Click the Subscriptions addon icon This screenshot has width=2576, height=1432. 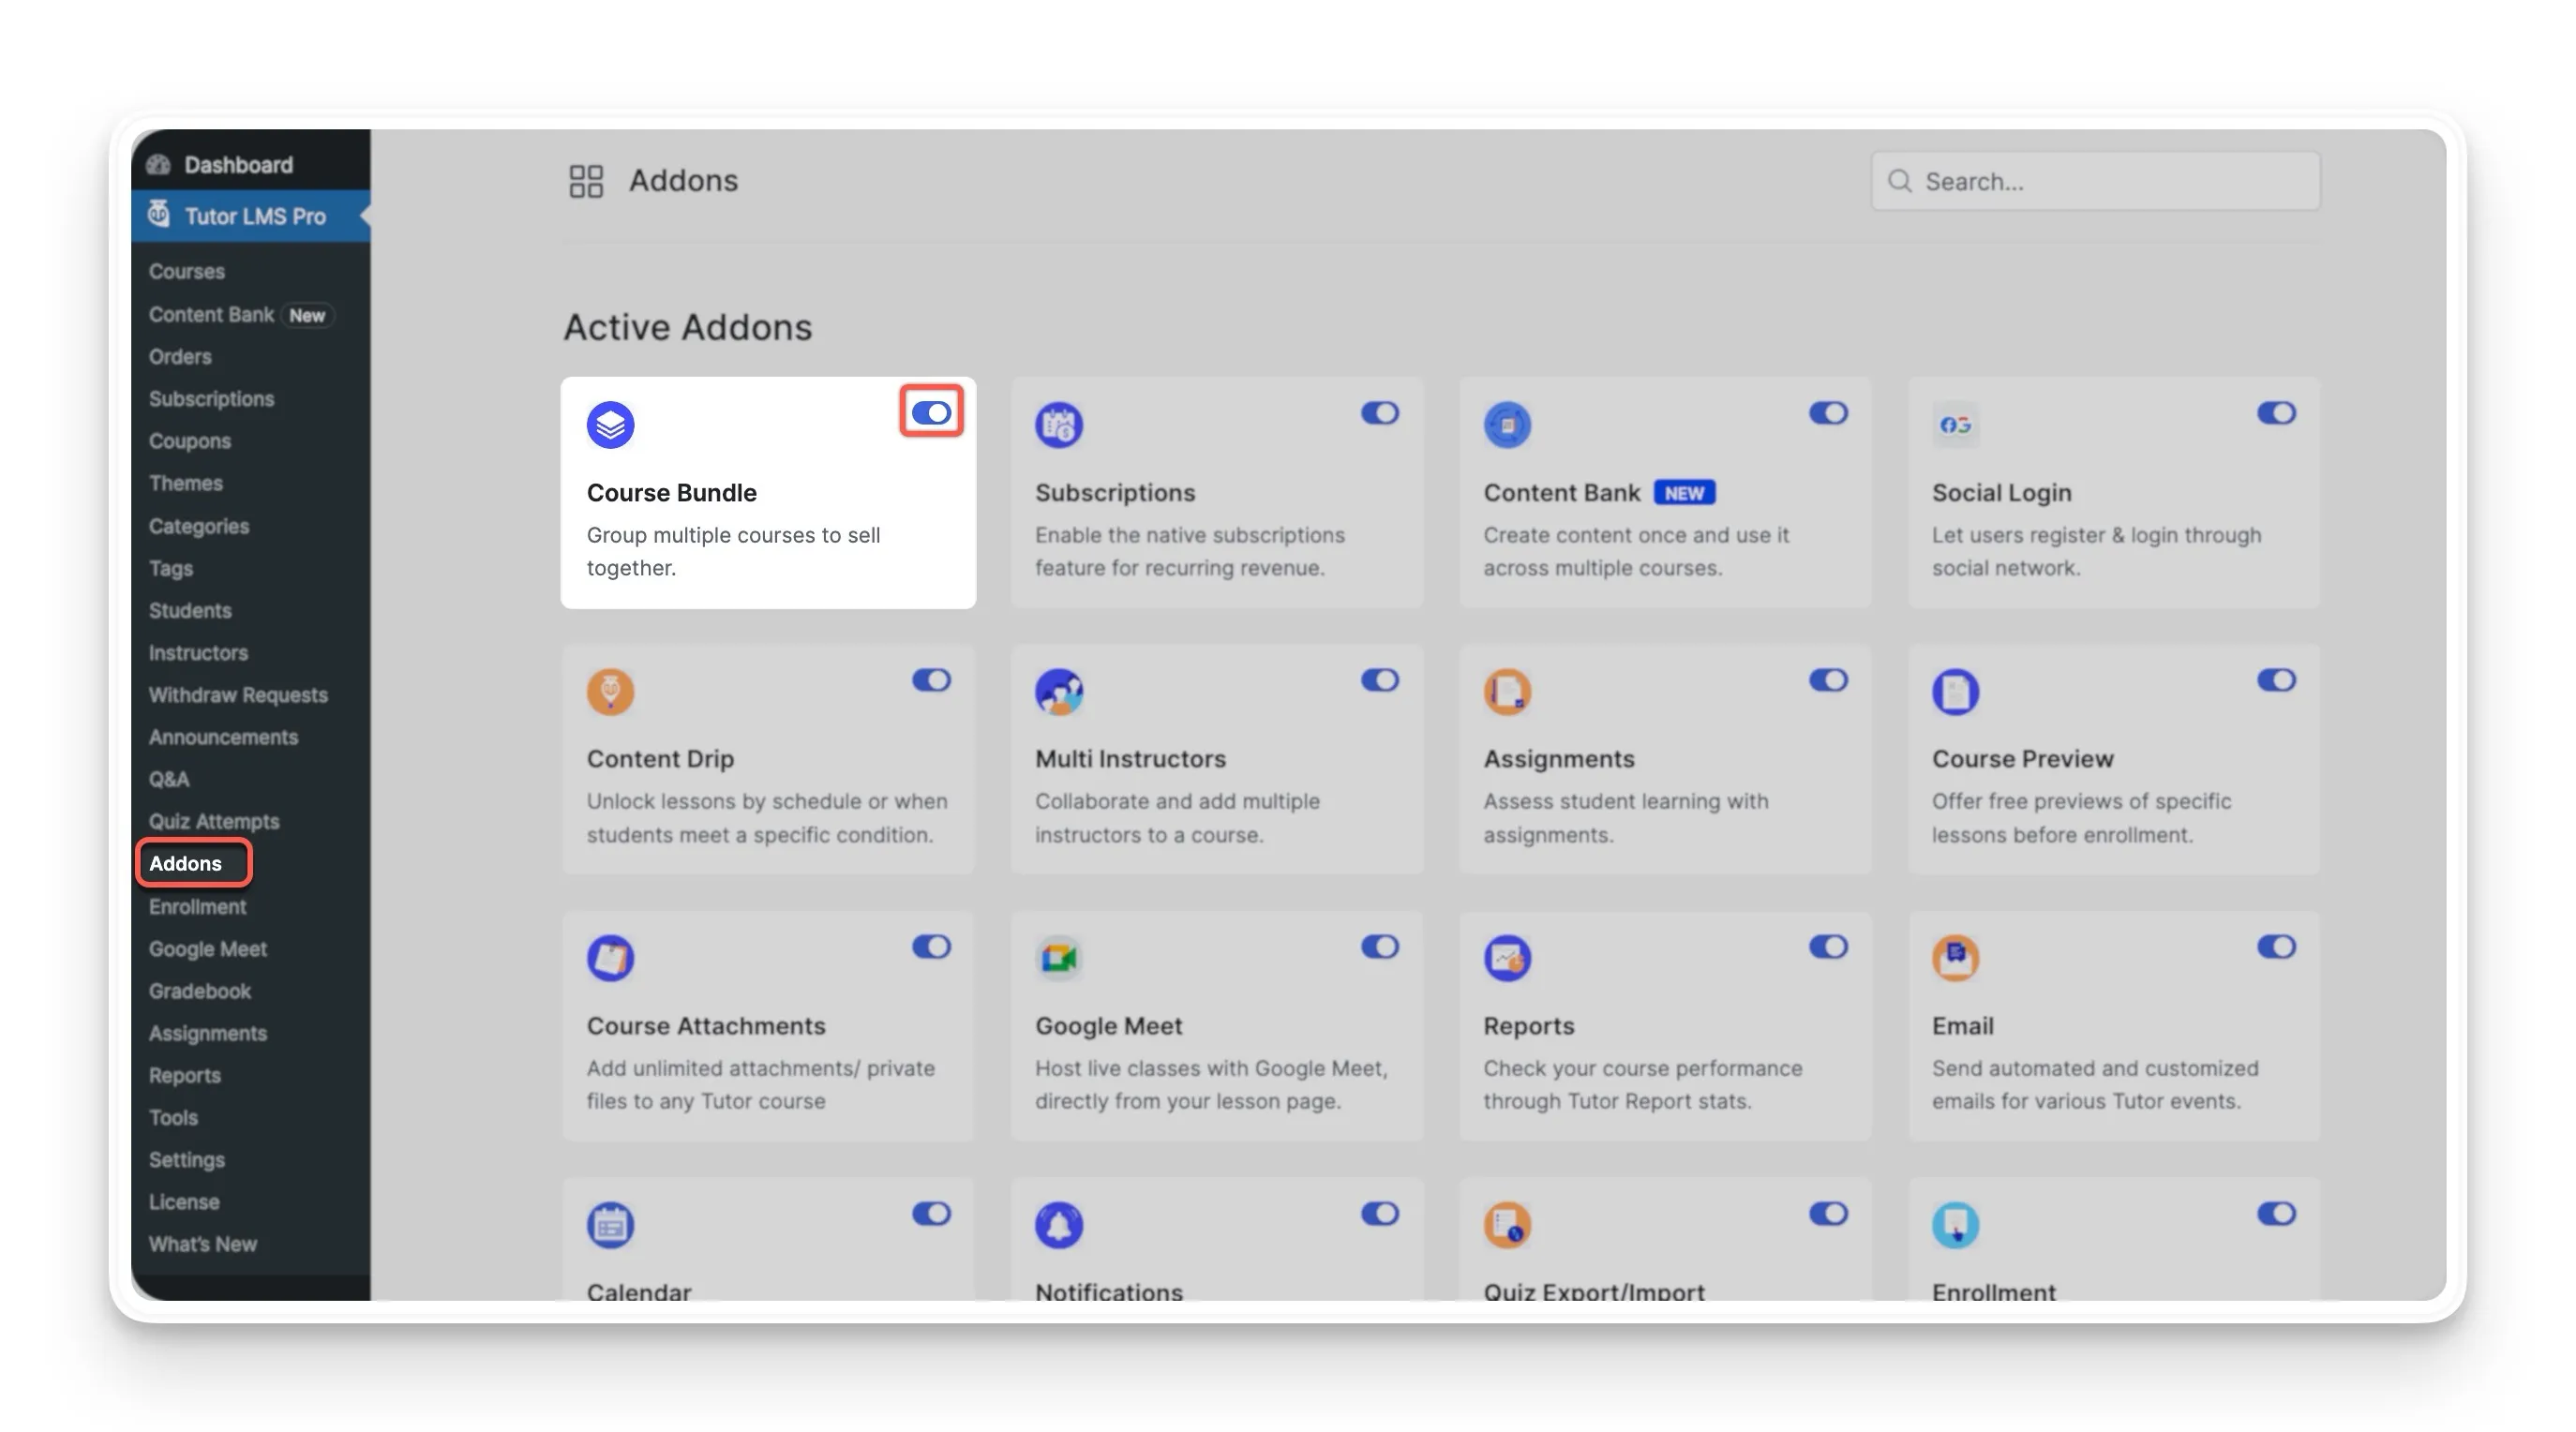(x=1058, y=425)
